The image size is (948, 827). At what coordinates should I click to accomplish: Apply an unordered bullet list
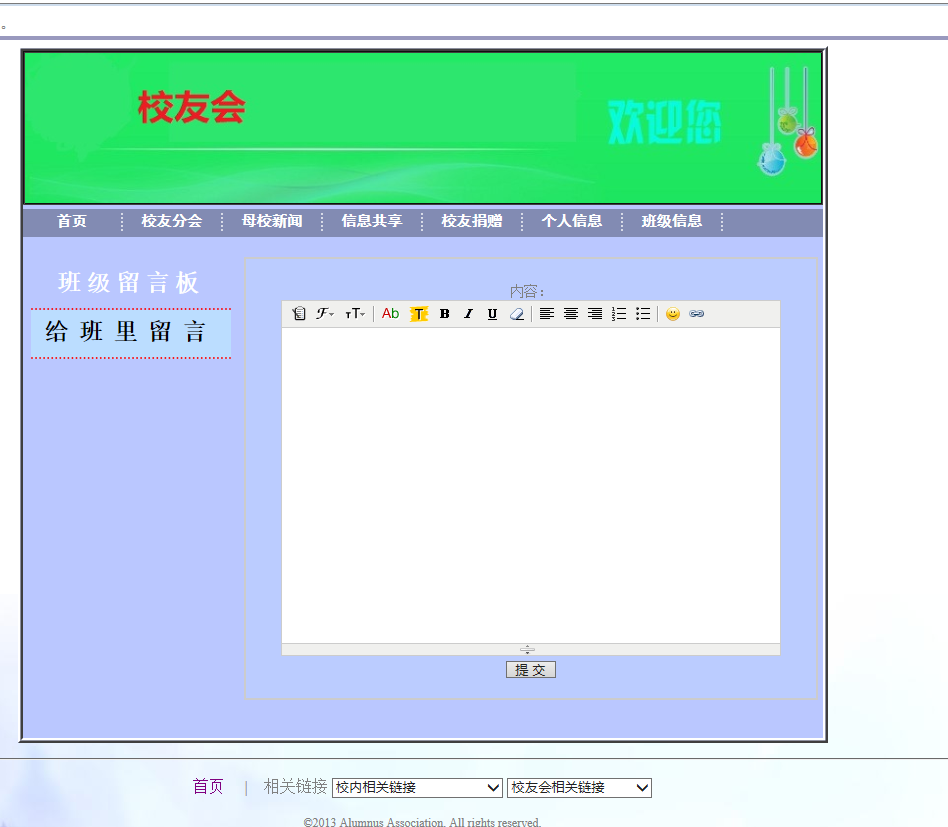click(x=642, y=313)
